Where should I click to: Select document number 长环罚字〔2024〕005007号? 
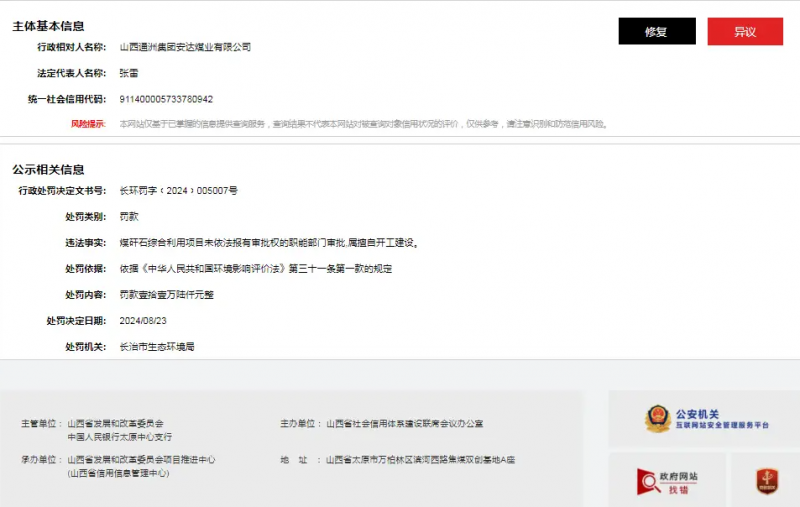click(x=178, y=191)
